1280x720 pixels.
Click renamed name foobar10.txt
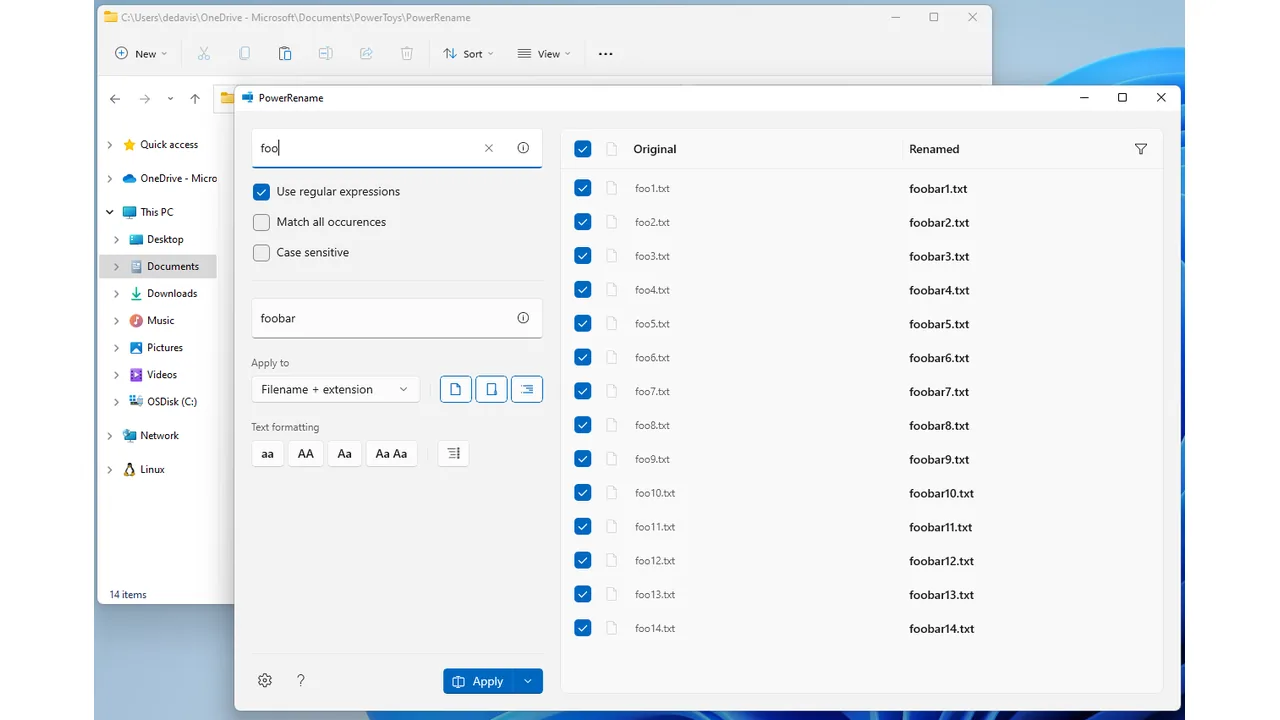[941, 494]
